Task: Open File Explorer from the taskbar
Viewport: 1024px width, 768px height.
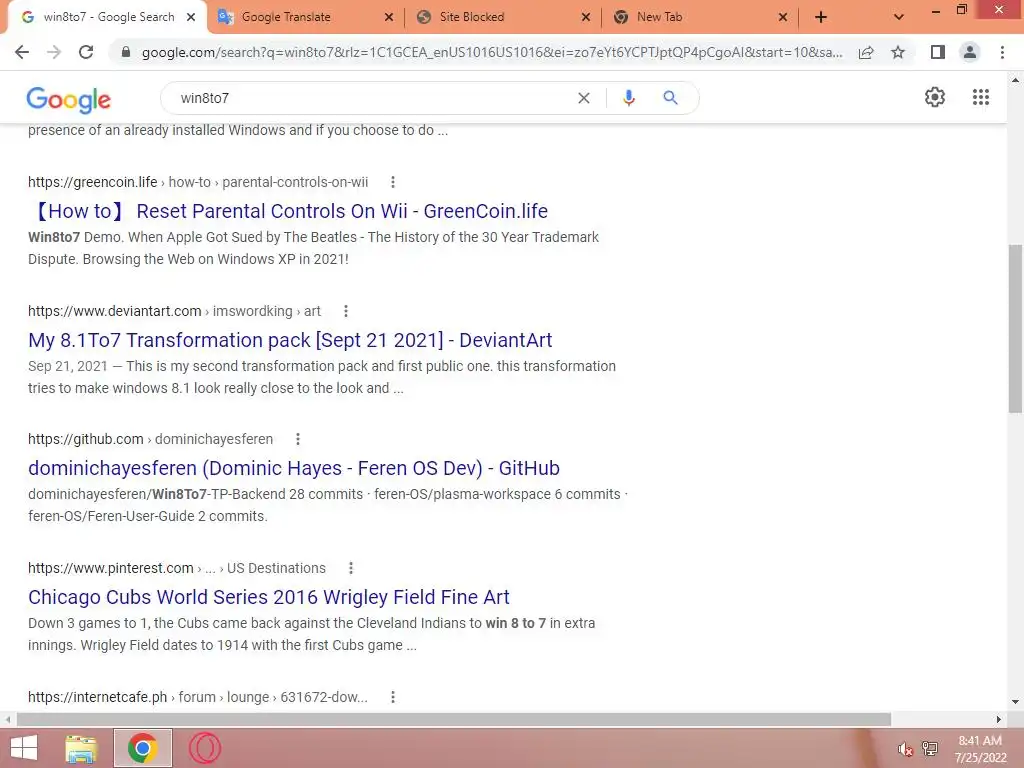Action: [81, 748]
